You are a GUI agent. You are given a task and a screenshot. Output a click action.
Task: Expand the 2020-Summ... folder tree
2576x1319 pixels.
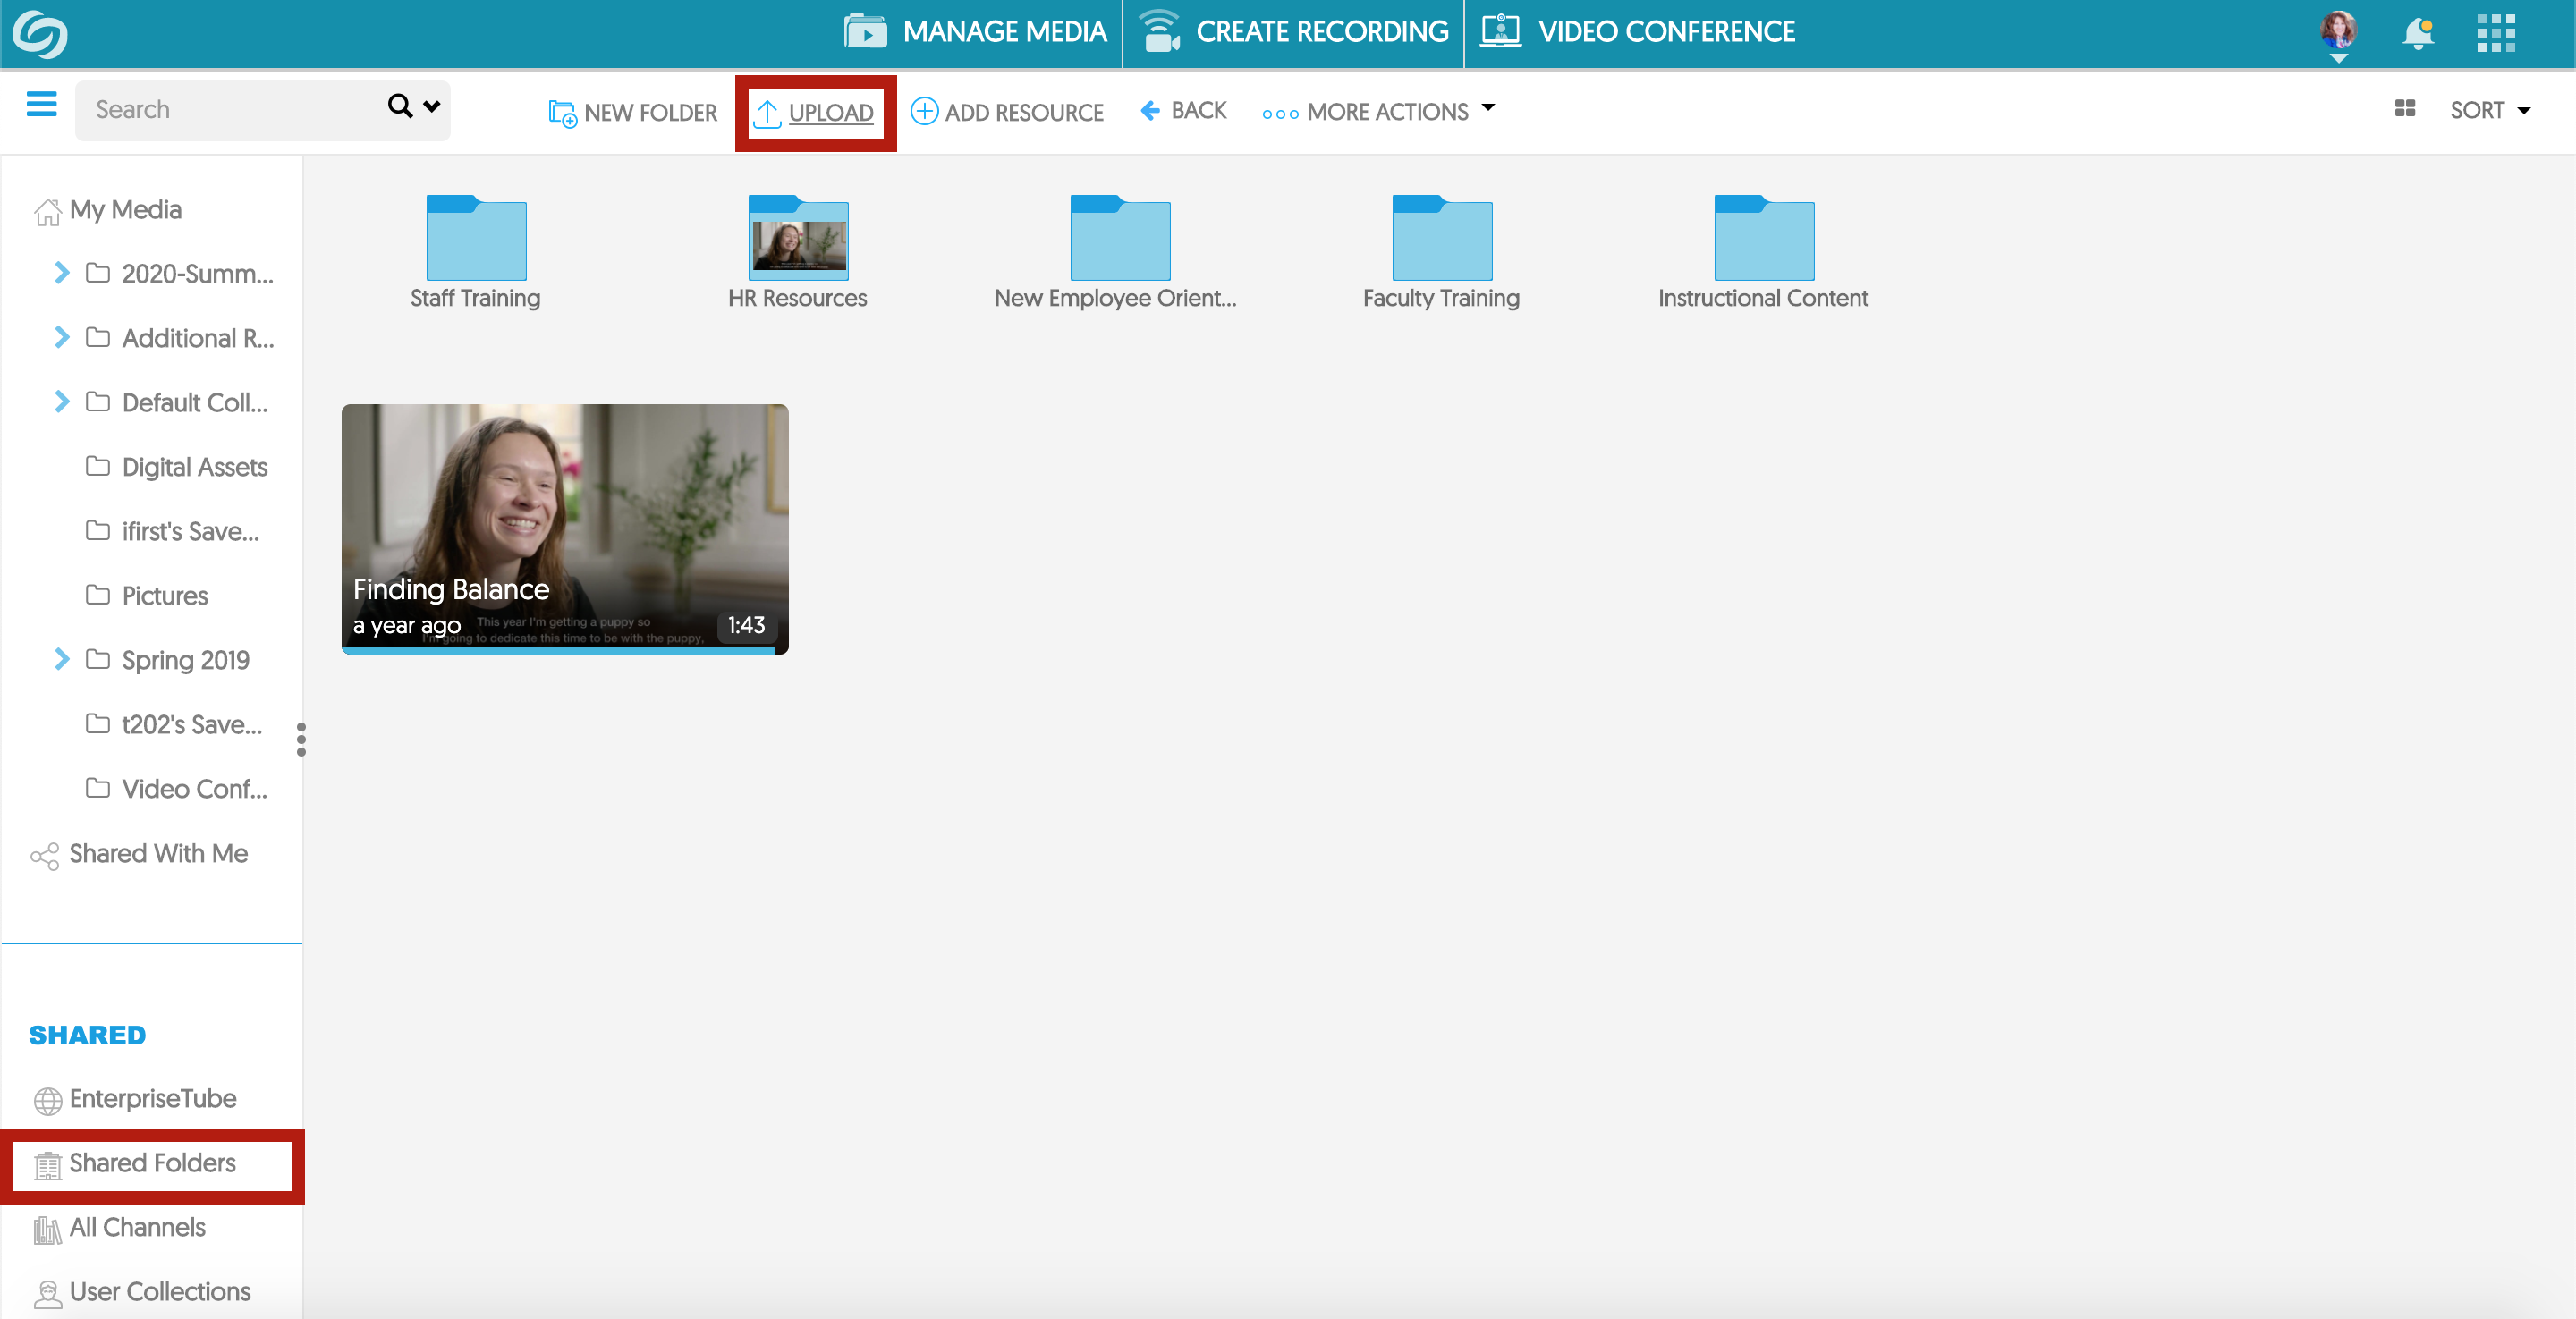(61, 273)
